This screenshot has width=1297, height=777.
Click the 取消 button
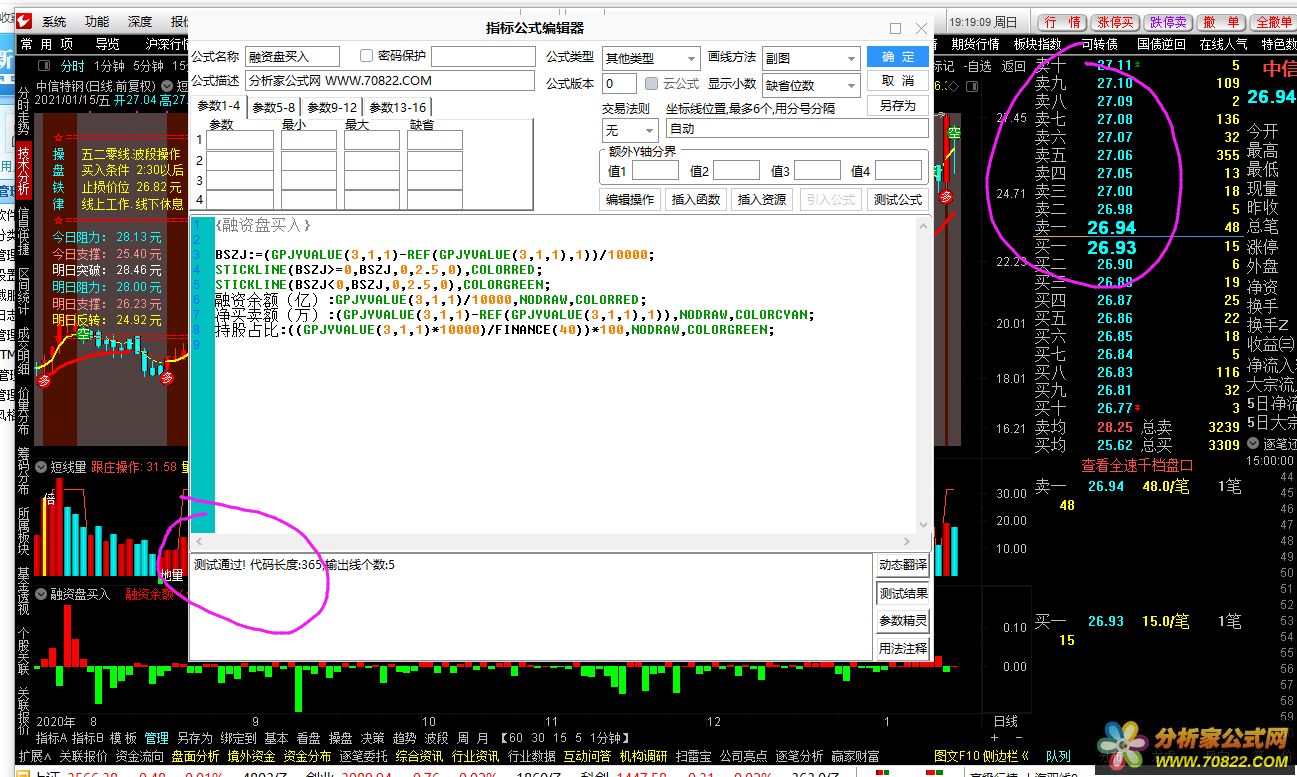click(x=897, y=81)
